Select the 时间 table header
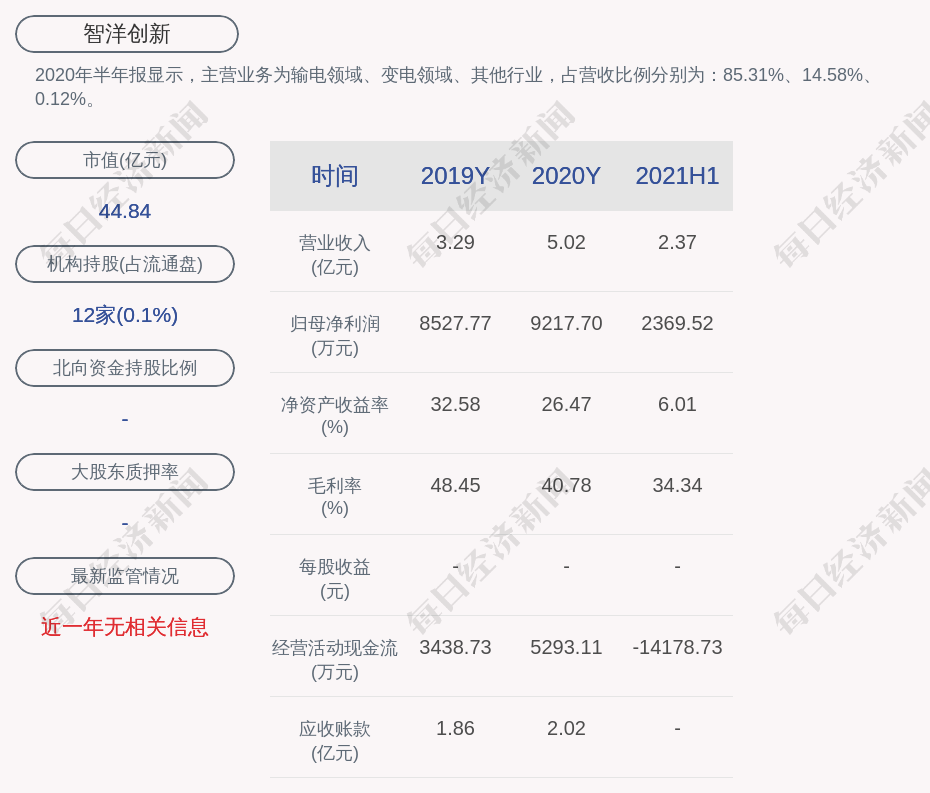The image size is (930, 793). 335,176
